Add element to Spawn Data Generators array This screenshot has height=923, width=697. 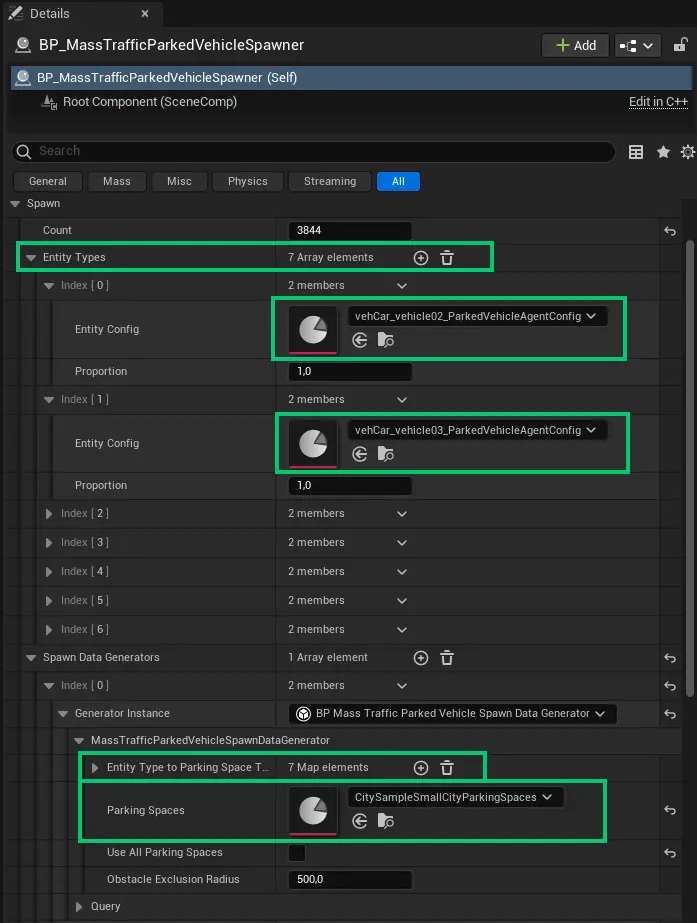421,658
